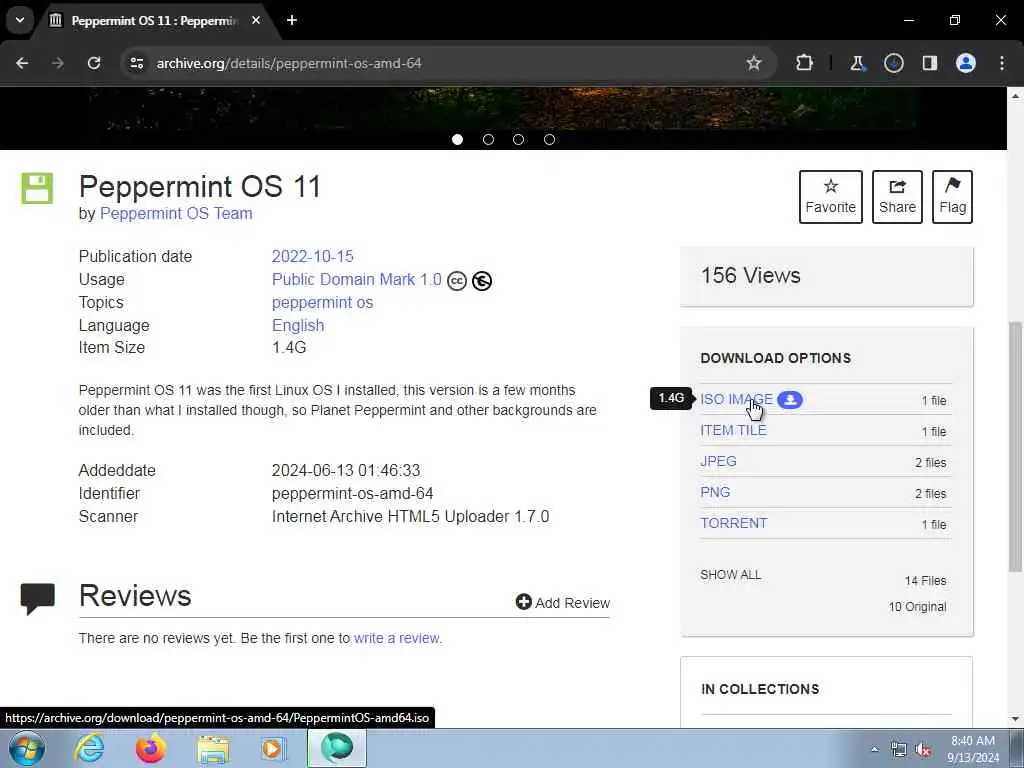The image size is (1024, 768).
Task: Click the active browser taskbar icon
Action: [337, 748]
